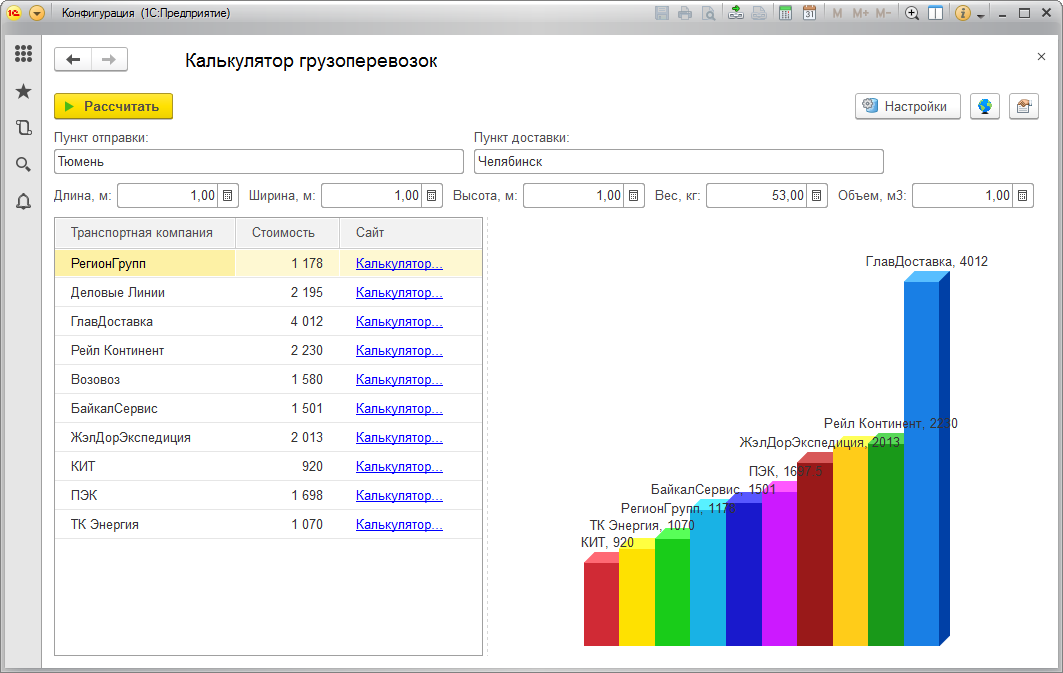This screenshot has width=1063, height=673.
Task: Sort by Стоимость column header
Action: pos(287,232)
